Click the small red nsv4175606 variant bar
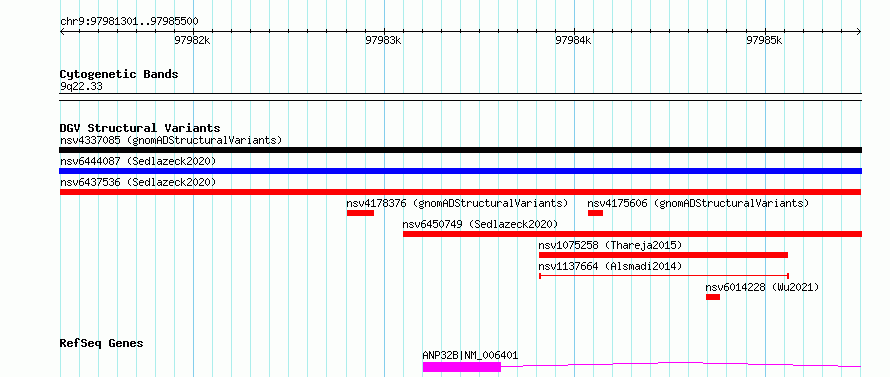890x377 pixels. (x=595, y=213)
